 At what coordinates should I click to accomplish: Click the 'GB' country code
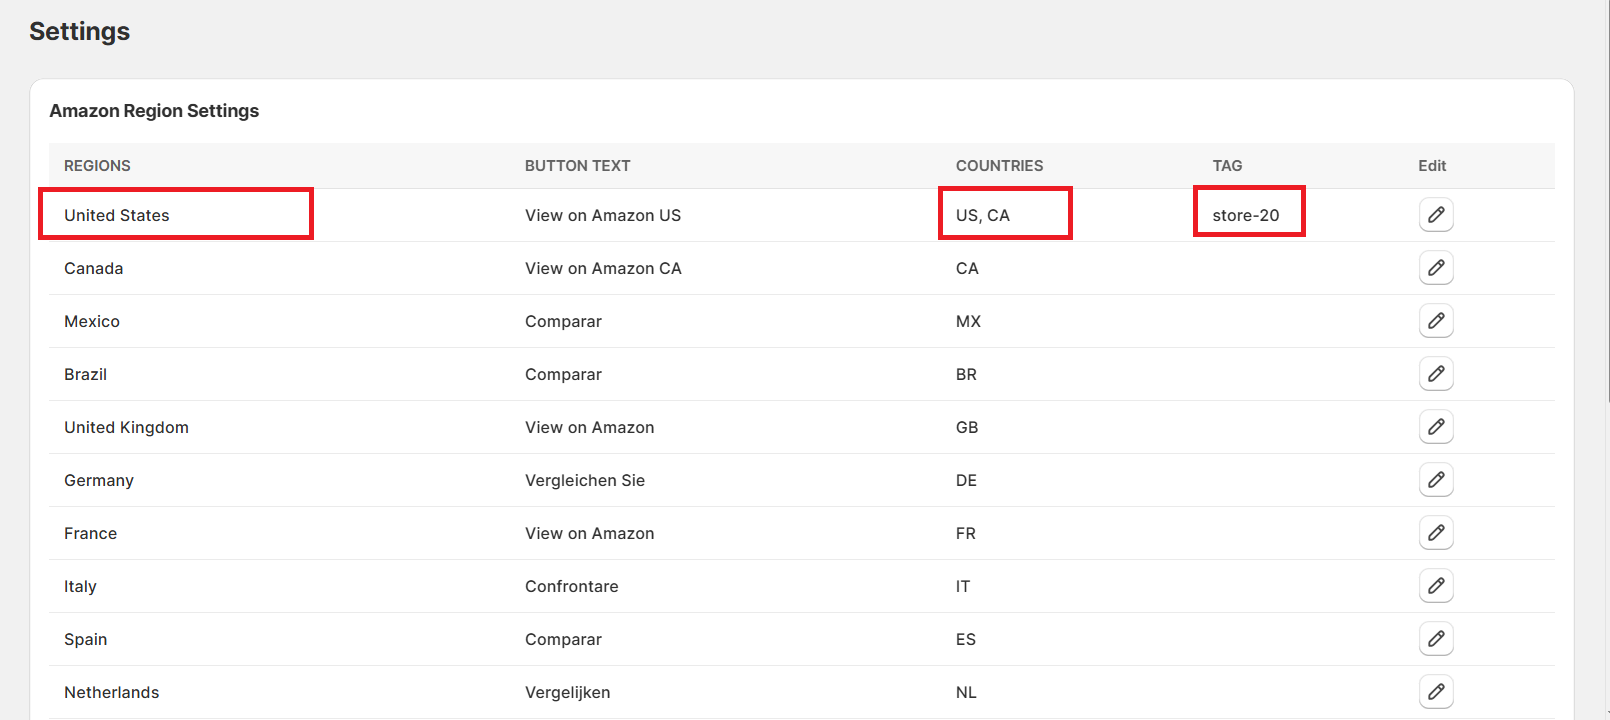coord(967,427)
